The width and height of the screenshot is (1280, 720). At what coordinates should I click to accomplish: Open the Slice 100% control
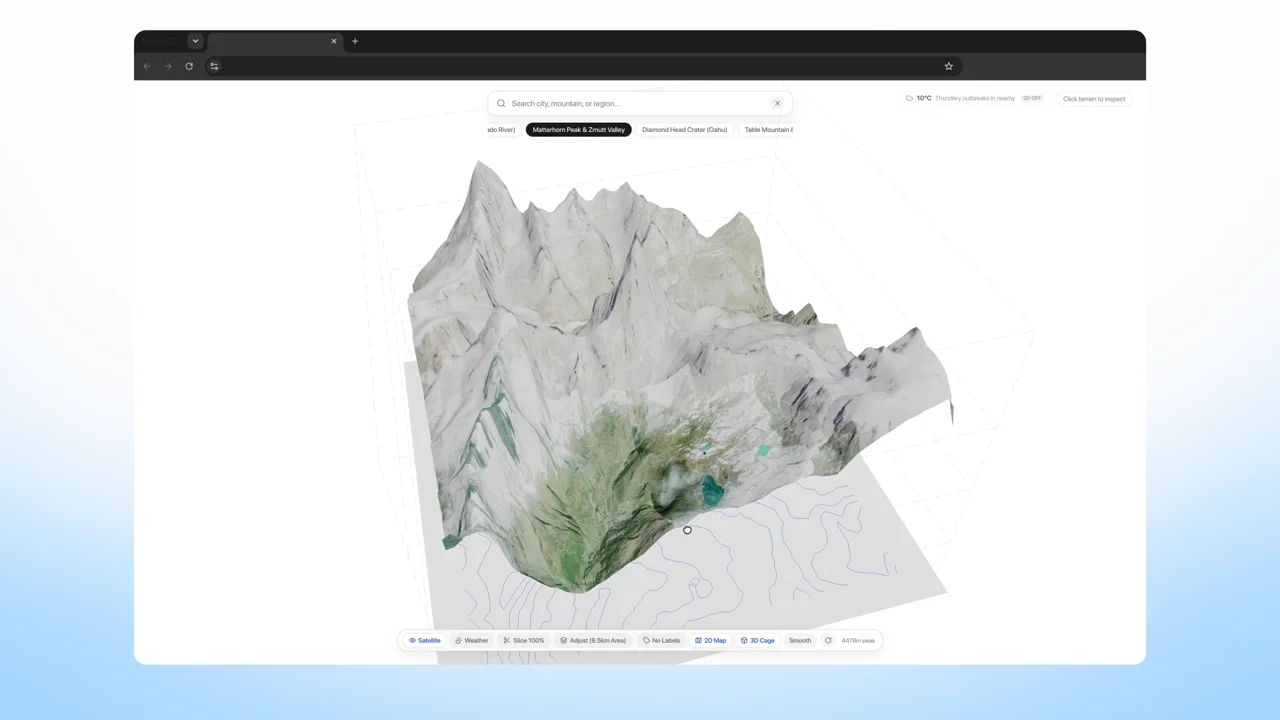pyautogui.click(x=524, y=641)
